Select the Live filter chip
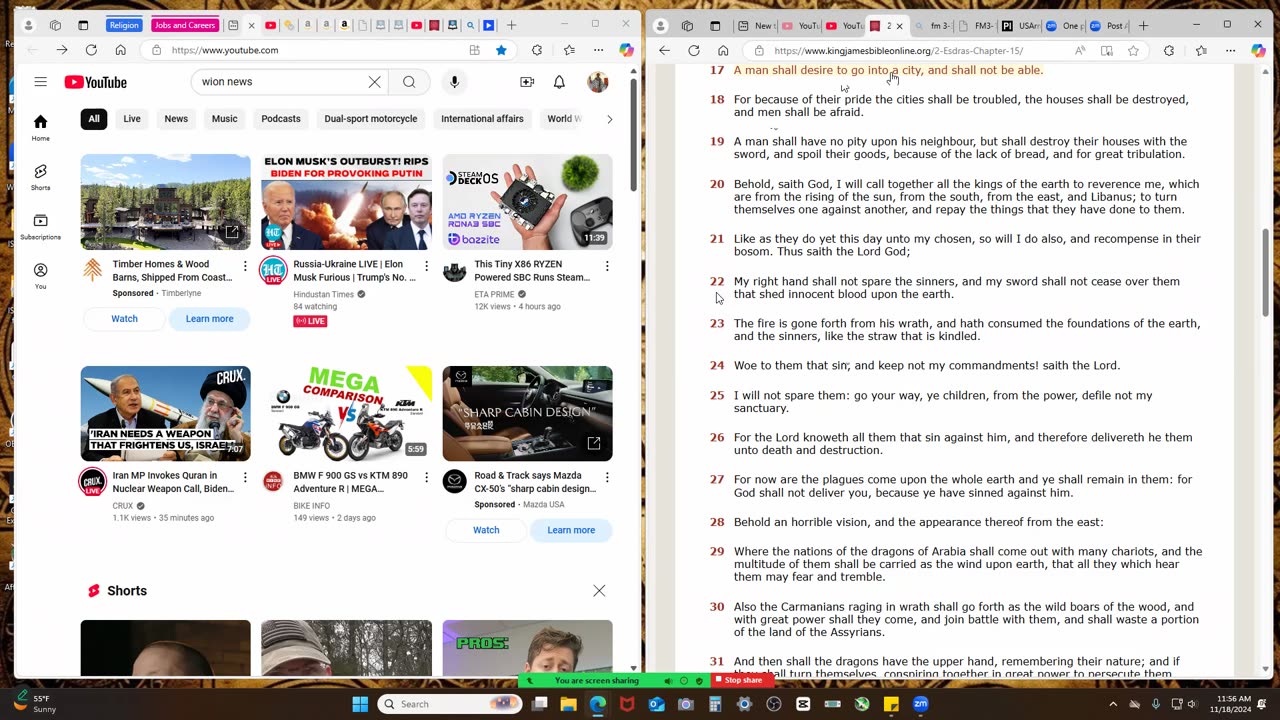Image resolution: width=1280 pixels, height=720 pixels. pyautogui.click(x=132, y=119)
